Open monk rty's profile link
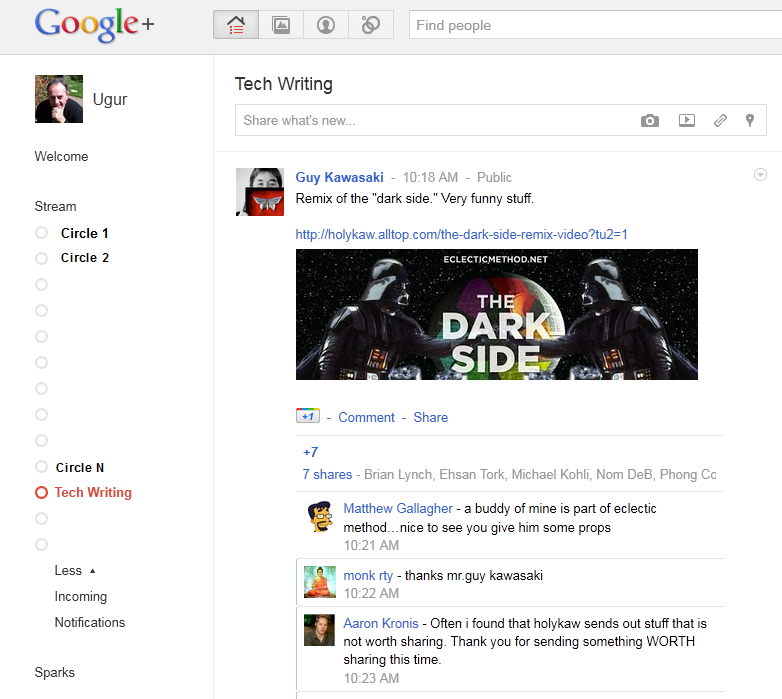The width and height of the screenshot is (782, 699). click(x=368, y=575)
